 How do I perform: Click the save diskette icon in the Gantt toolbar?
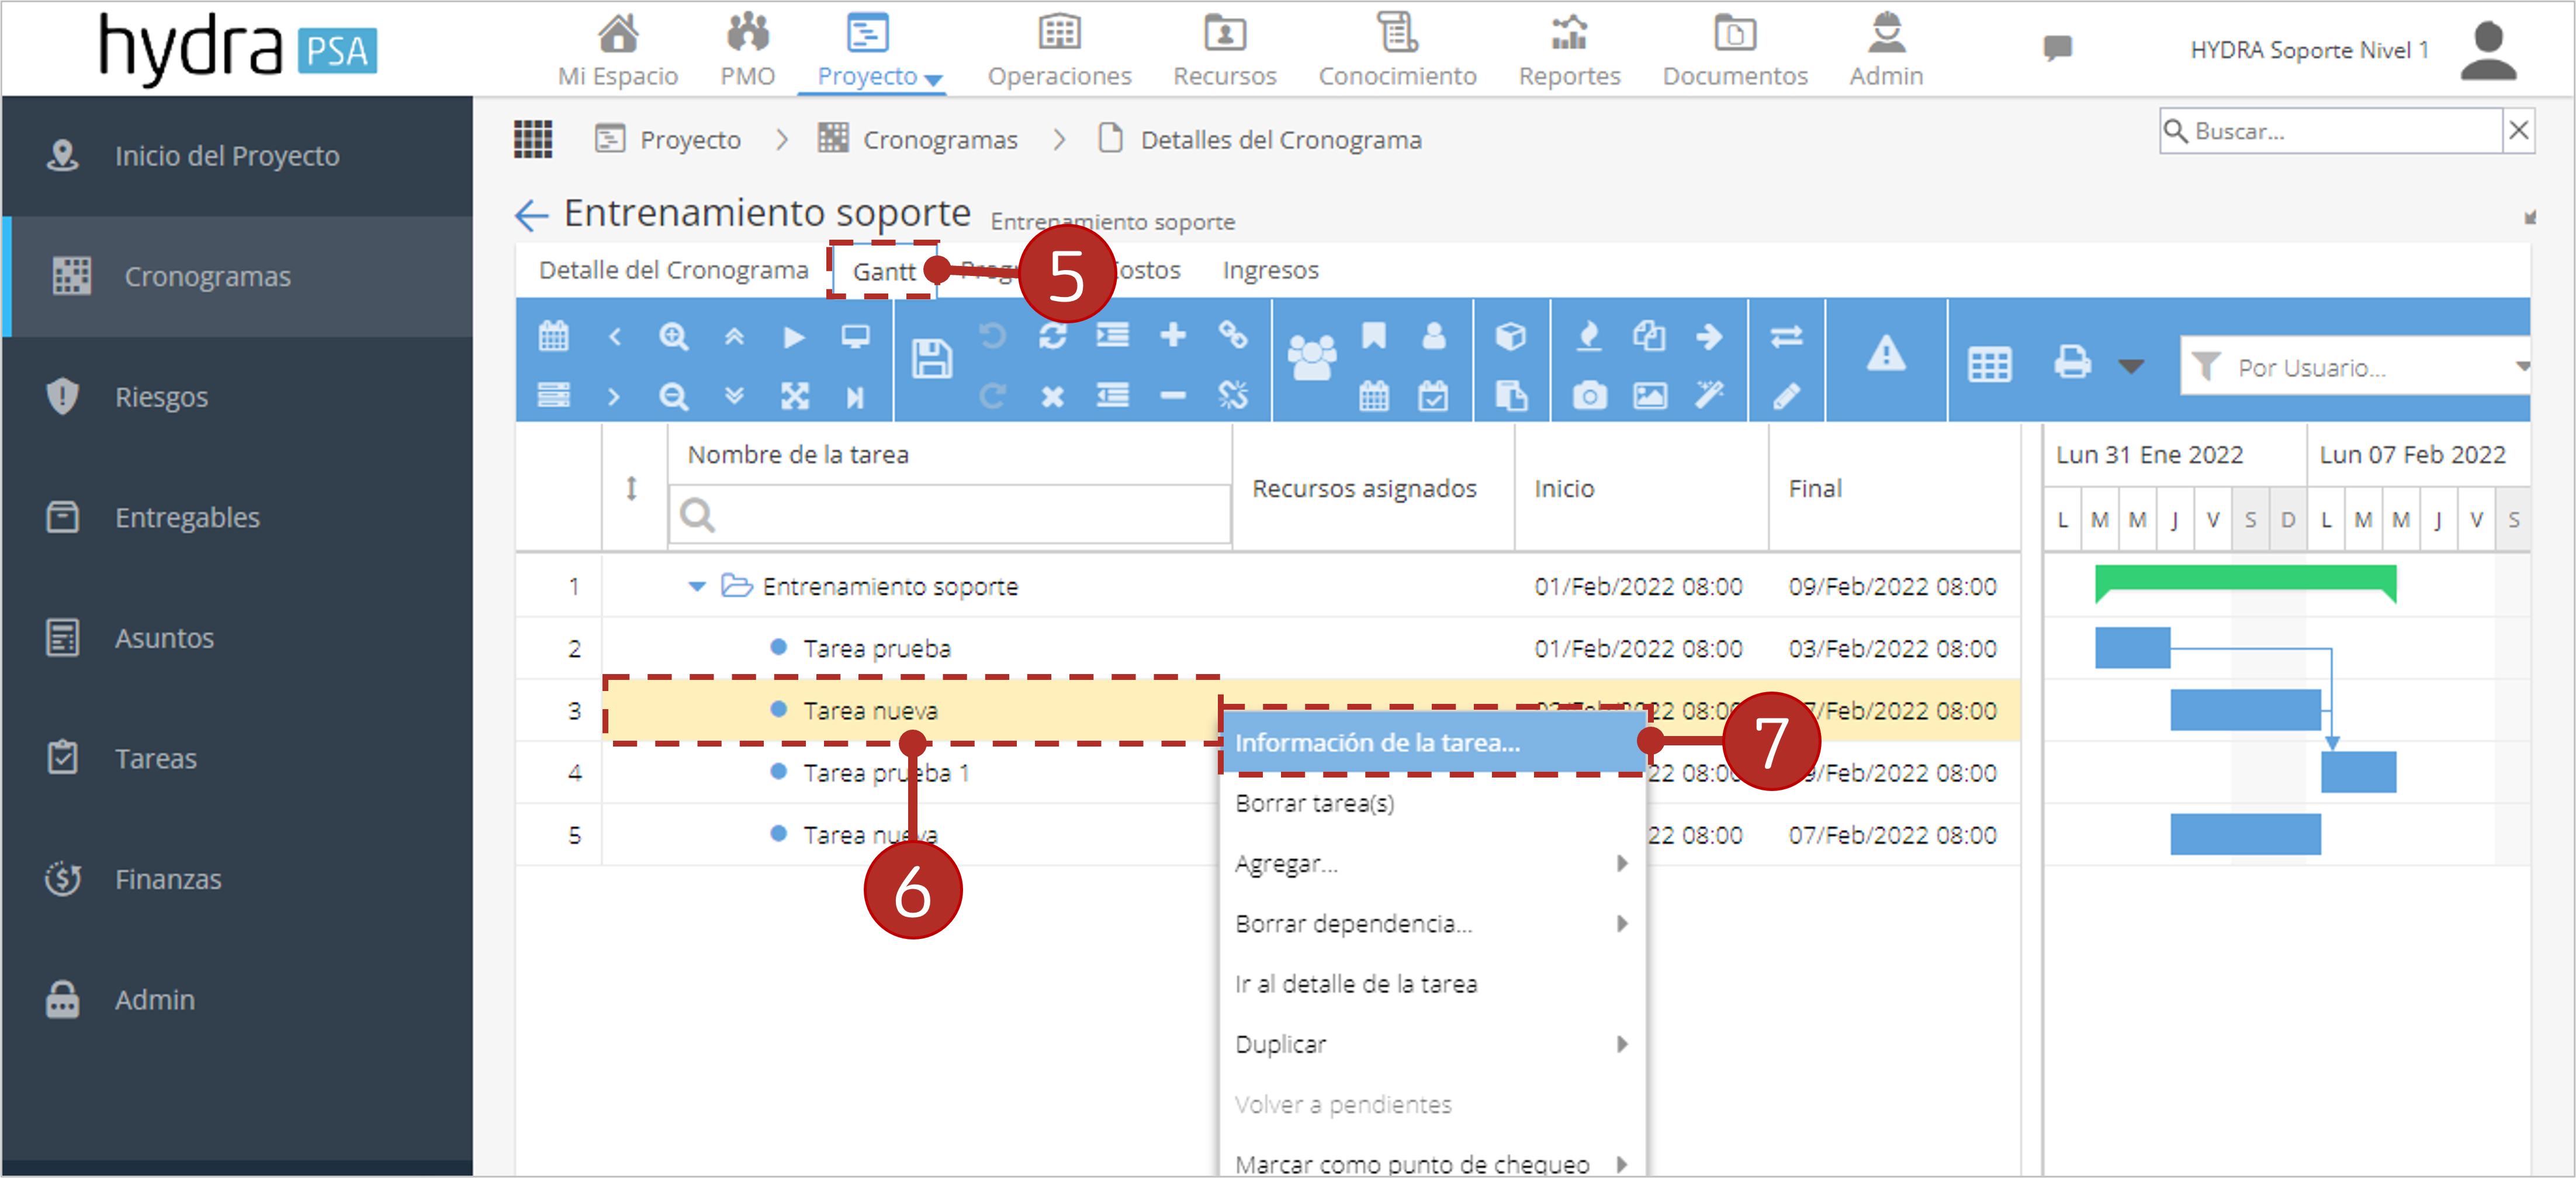[931, 359]
